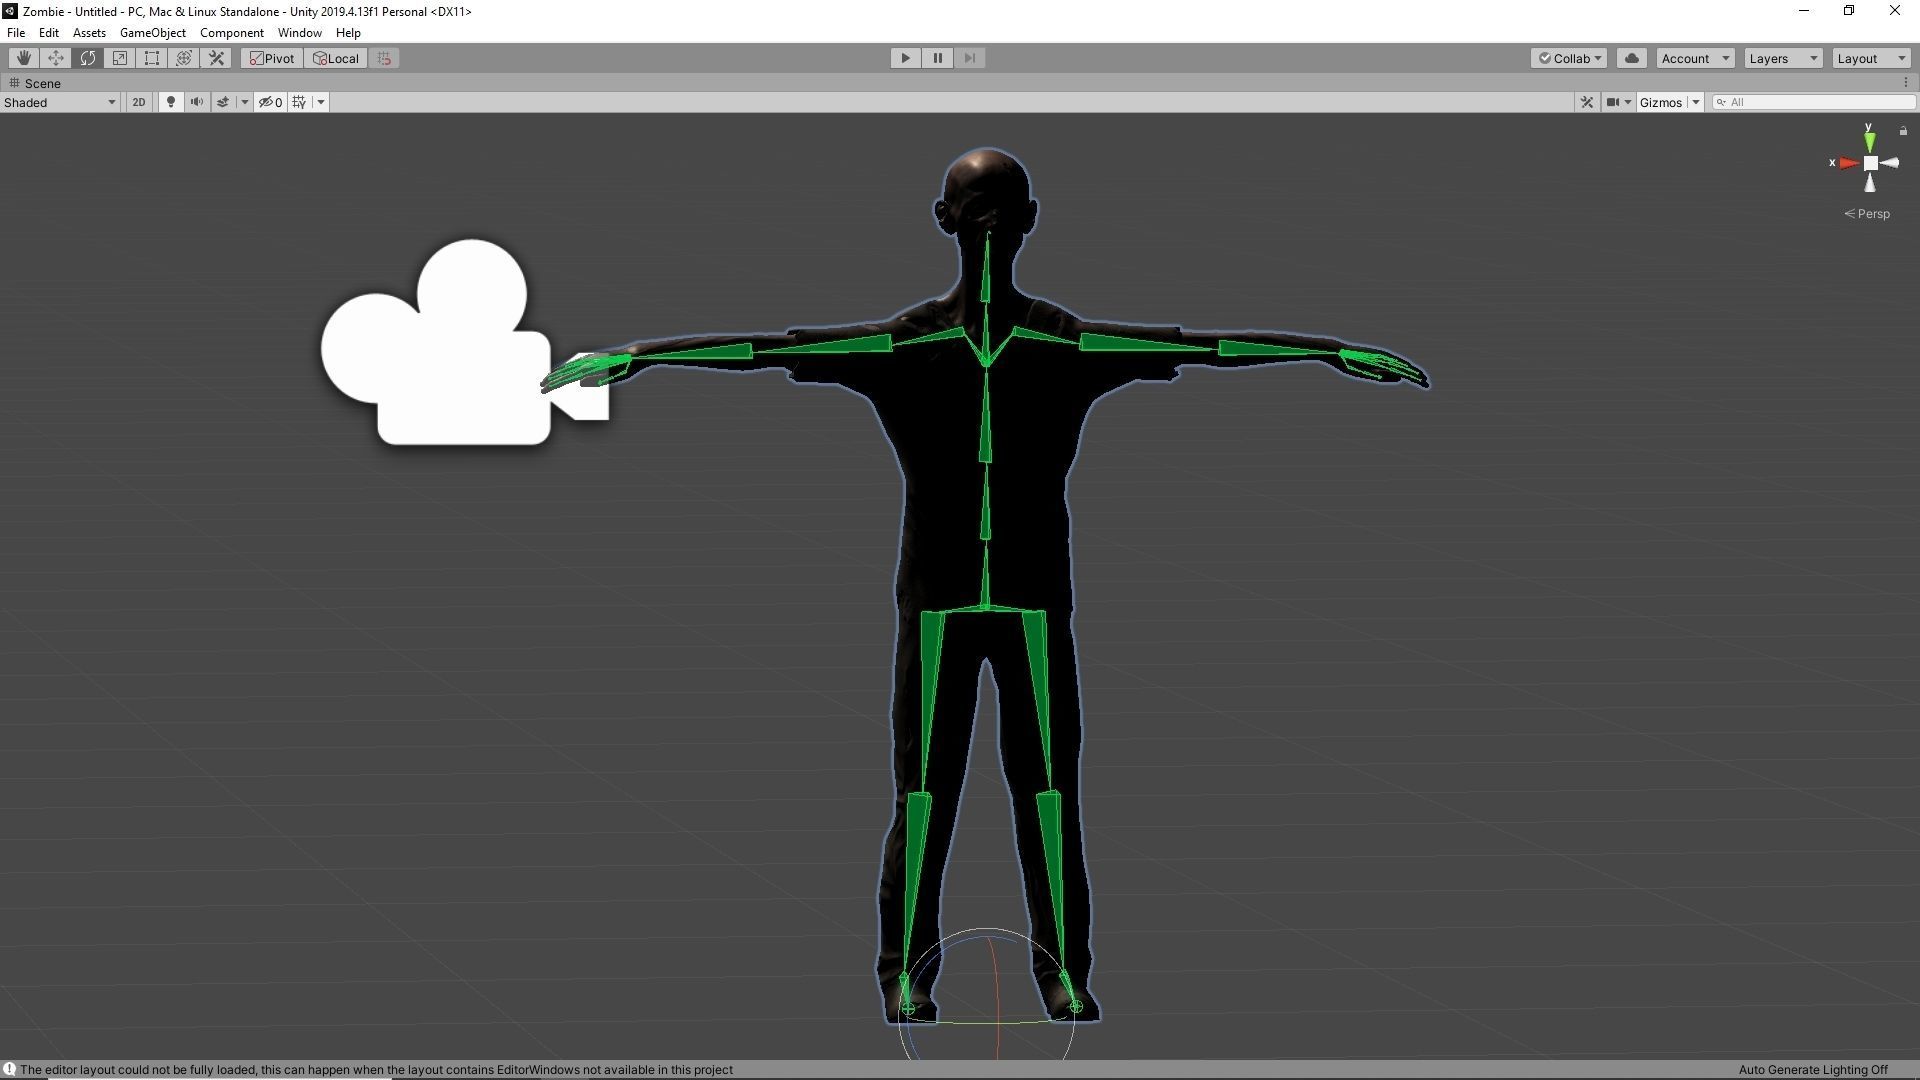This screenshot has width=1920, height=1080.
Task: Click the view gizmo center cube
Action: (x=1870, y=163)
